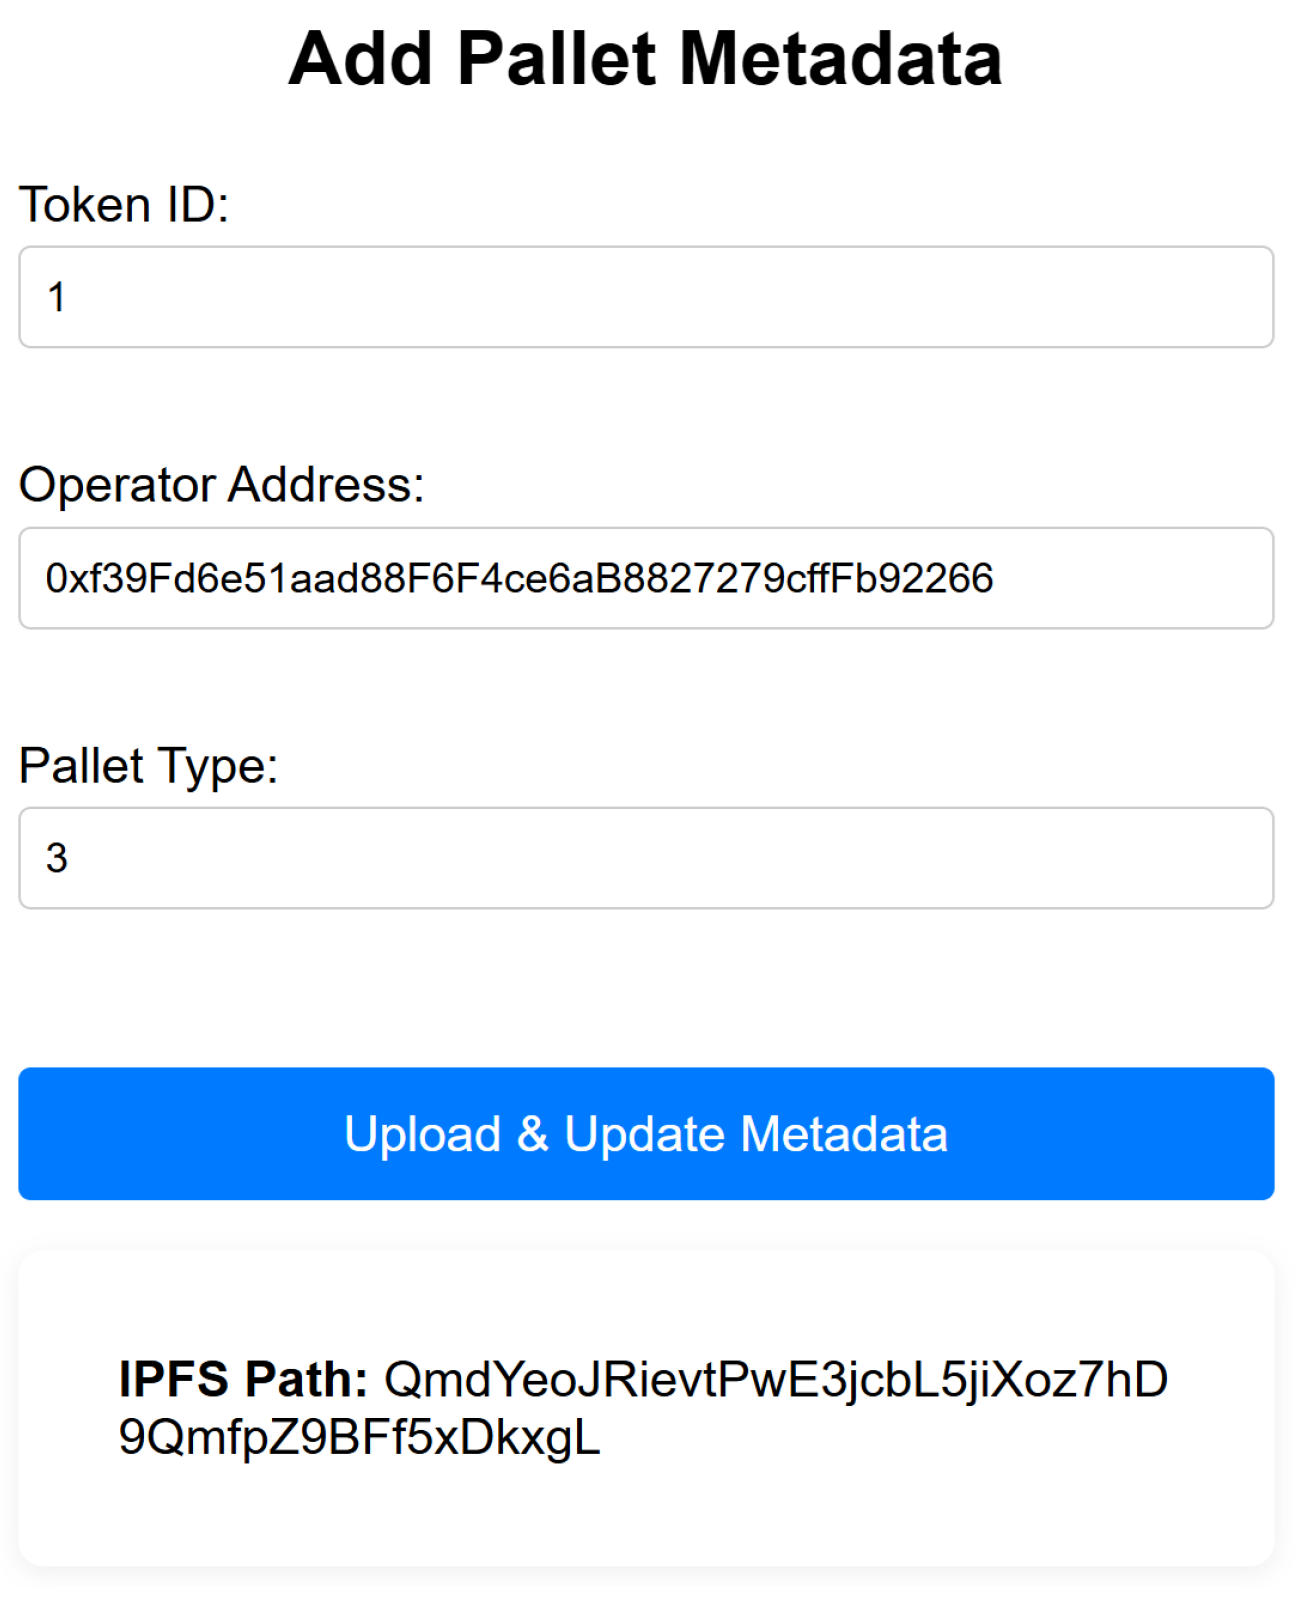This screenshot has height=1602, width=1300.
Task: Click the second hash line 9QmfpZ9BFf5xDkxgL
Action: [359, 1437]
